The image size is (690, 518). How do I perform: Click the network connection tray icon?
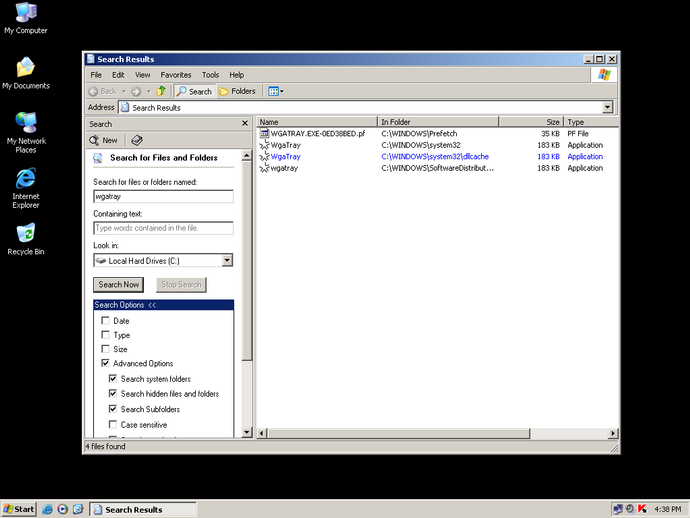click(618, 509)
